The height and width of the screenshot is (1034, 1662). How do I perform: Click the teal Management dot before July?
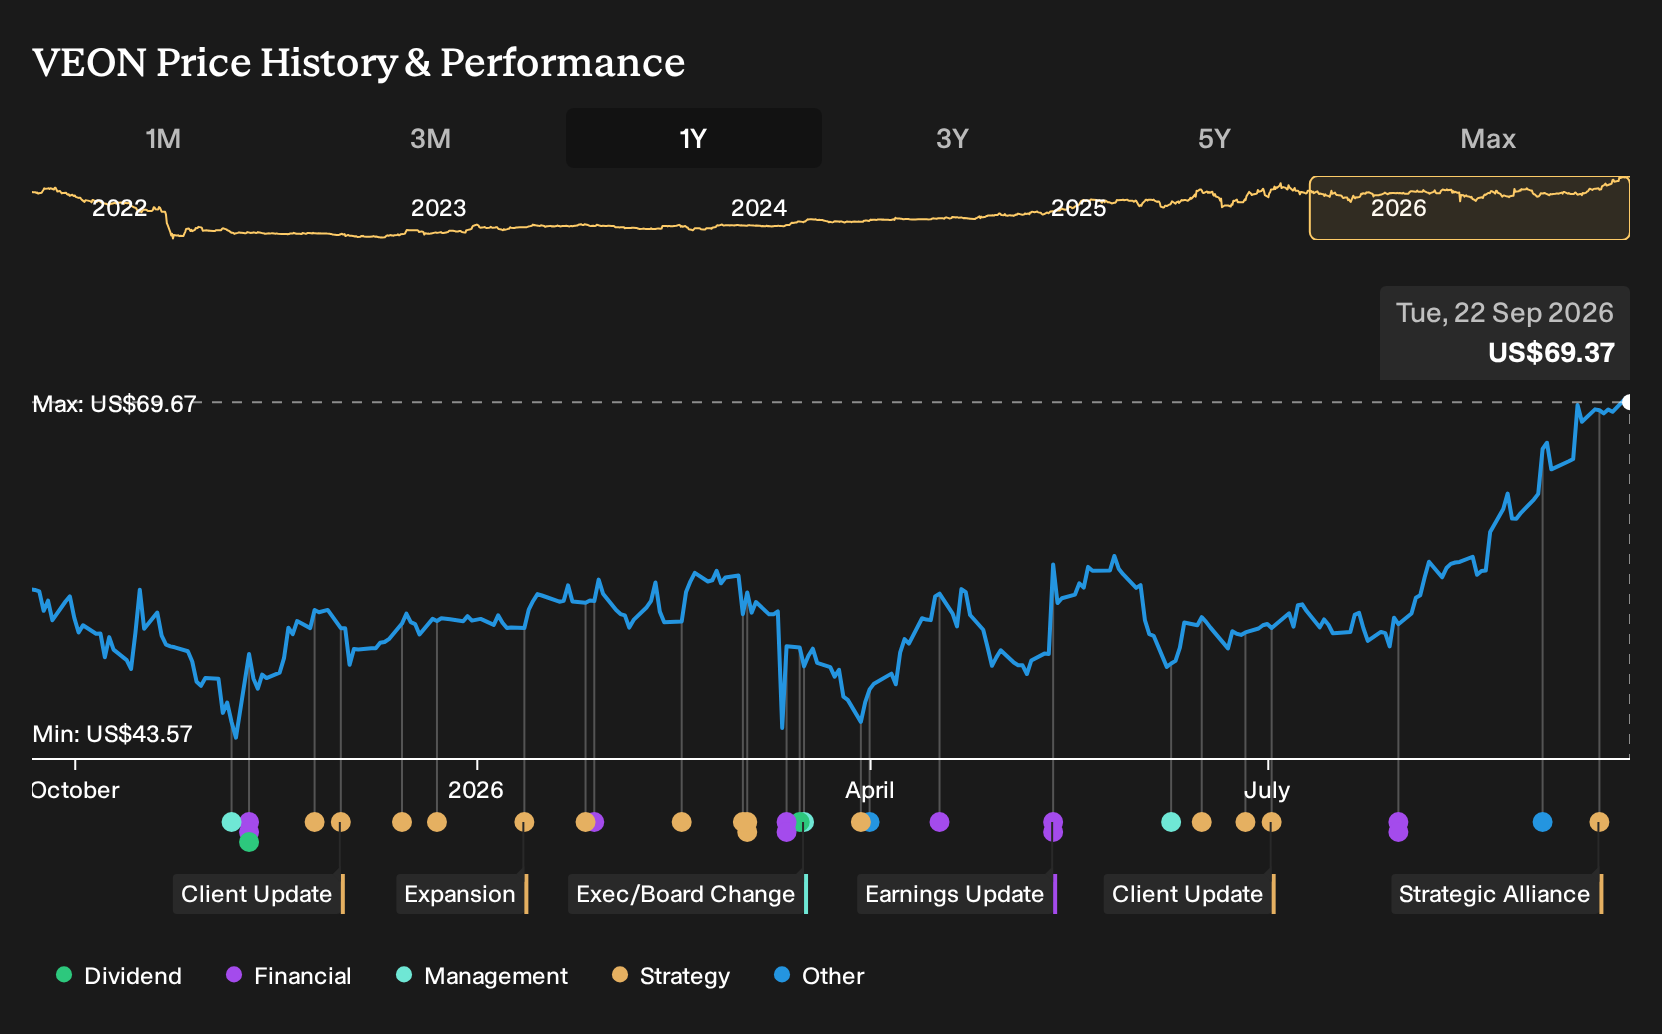(x=1171, y=822)
